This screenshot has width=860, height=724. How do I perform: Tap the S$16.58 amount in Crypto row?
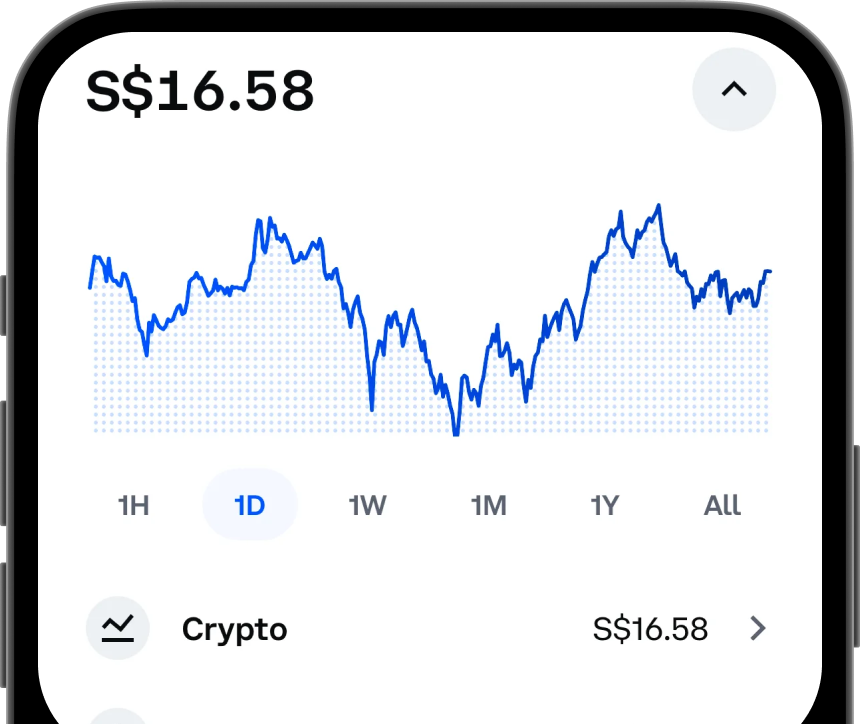(x=650, y=629)
